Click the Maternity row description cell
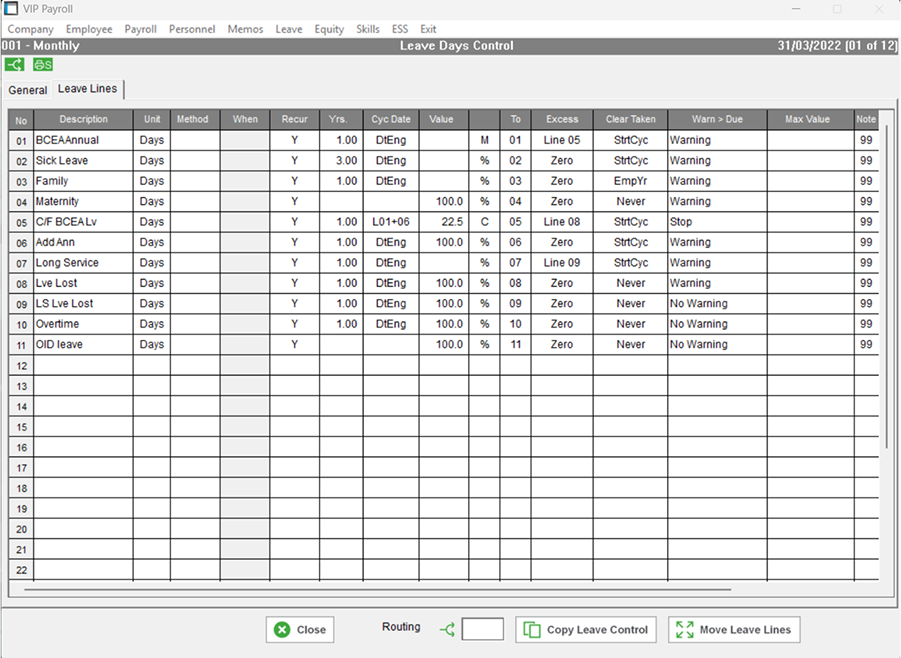The image size is (901, 658). pos(82,201)
